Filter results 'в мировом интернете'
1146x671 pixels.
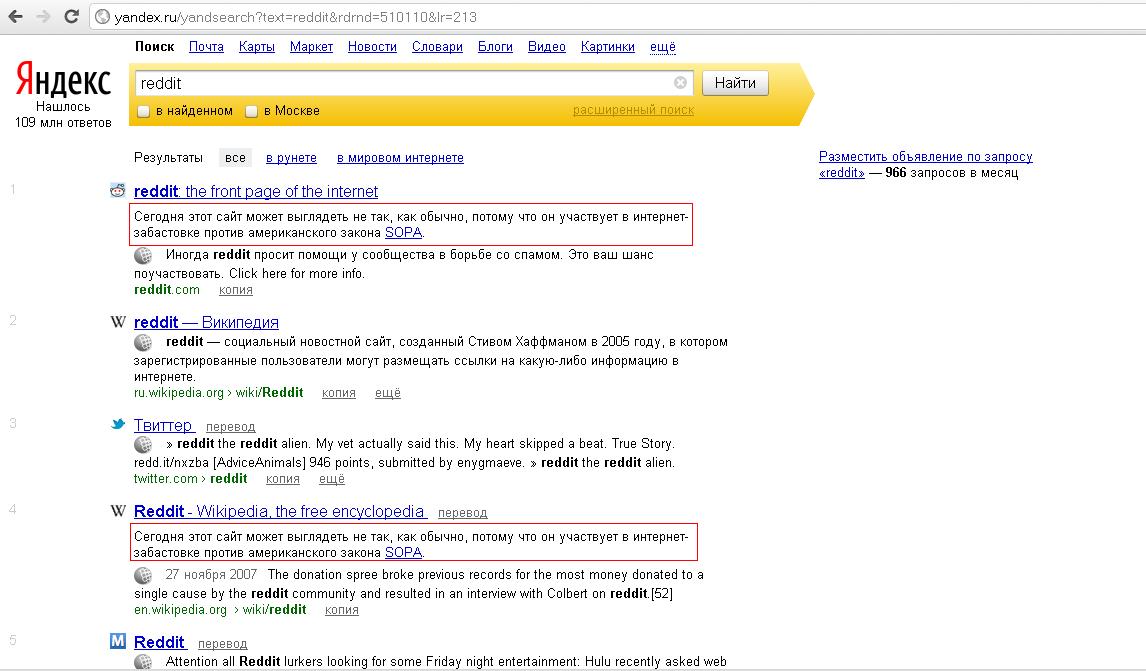click(401, 157)
